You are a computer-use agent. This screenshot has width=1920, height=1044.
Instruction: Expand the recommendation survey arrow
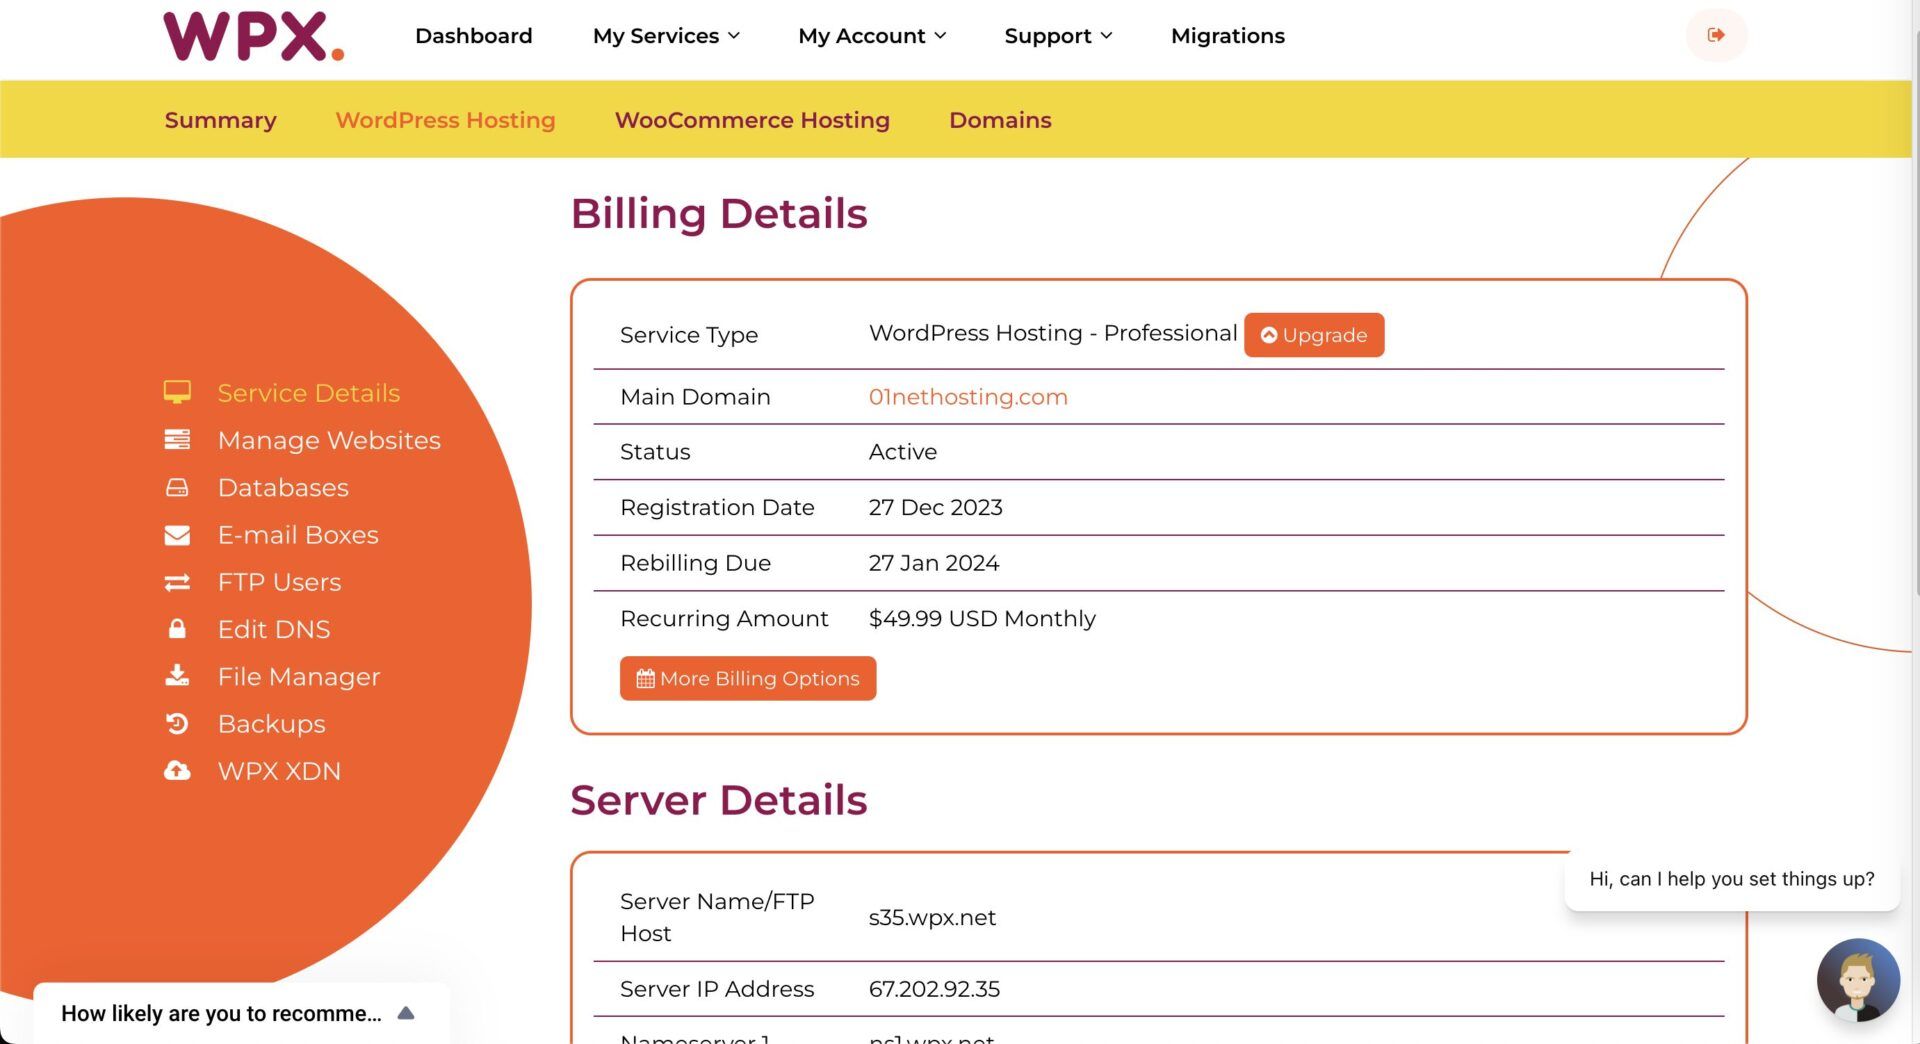pos(406,1013)
